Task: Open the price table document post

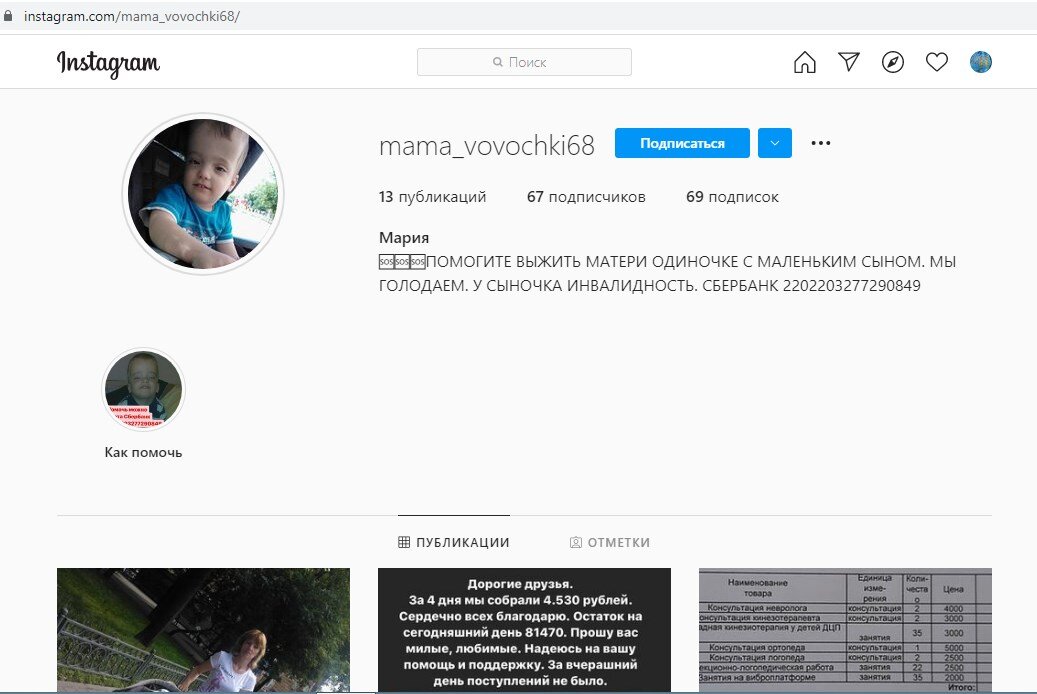Action: (845, 630)
